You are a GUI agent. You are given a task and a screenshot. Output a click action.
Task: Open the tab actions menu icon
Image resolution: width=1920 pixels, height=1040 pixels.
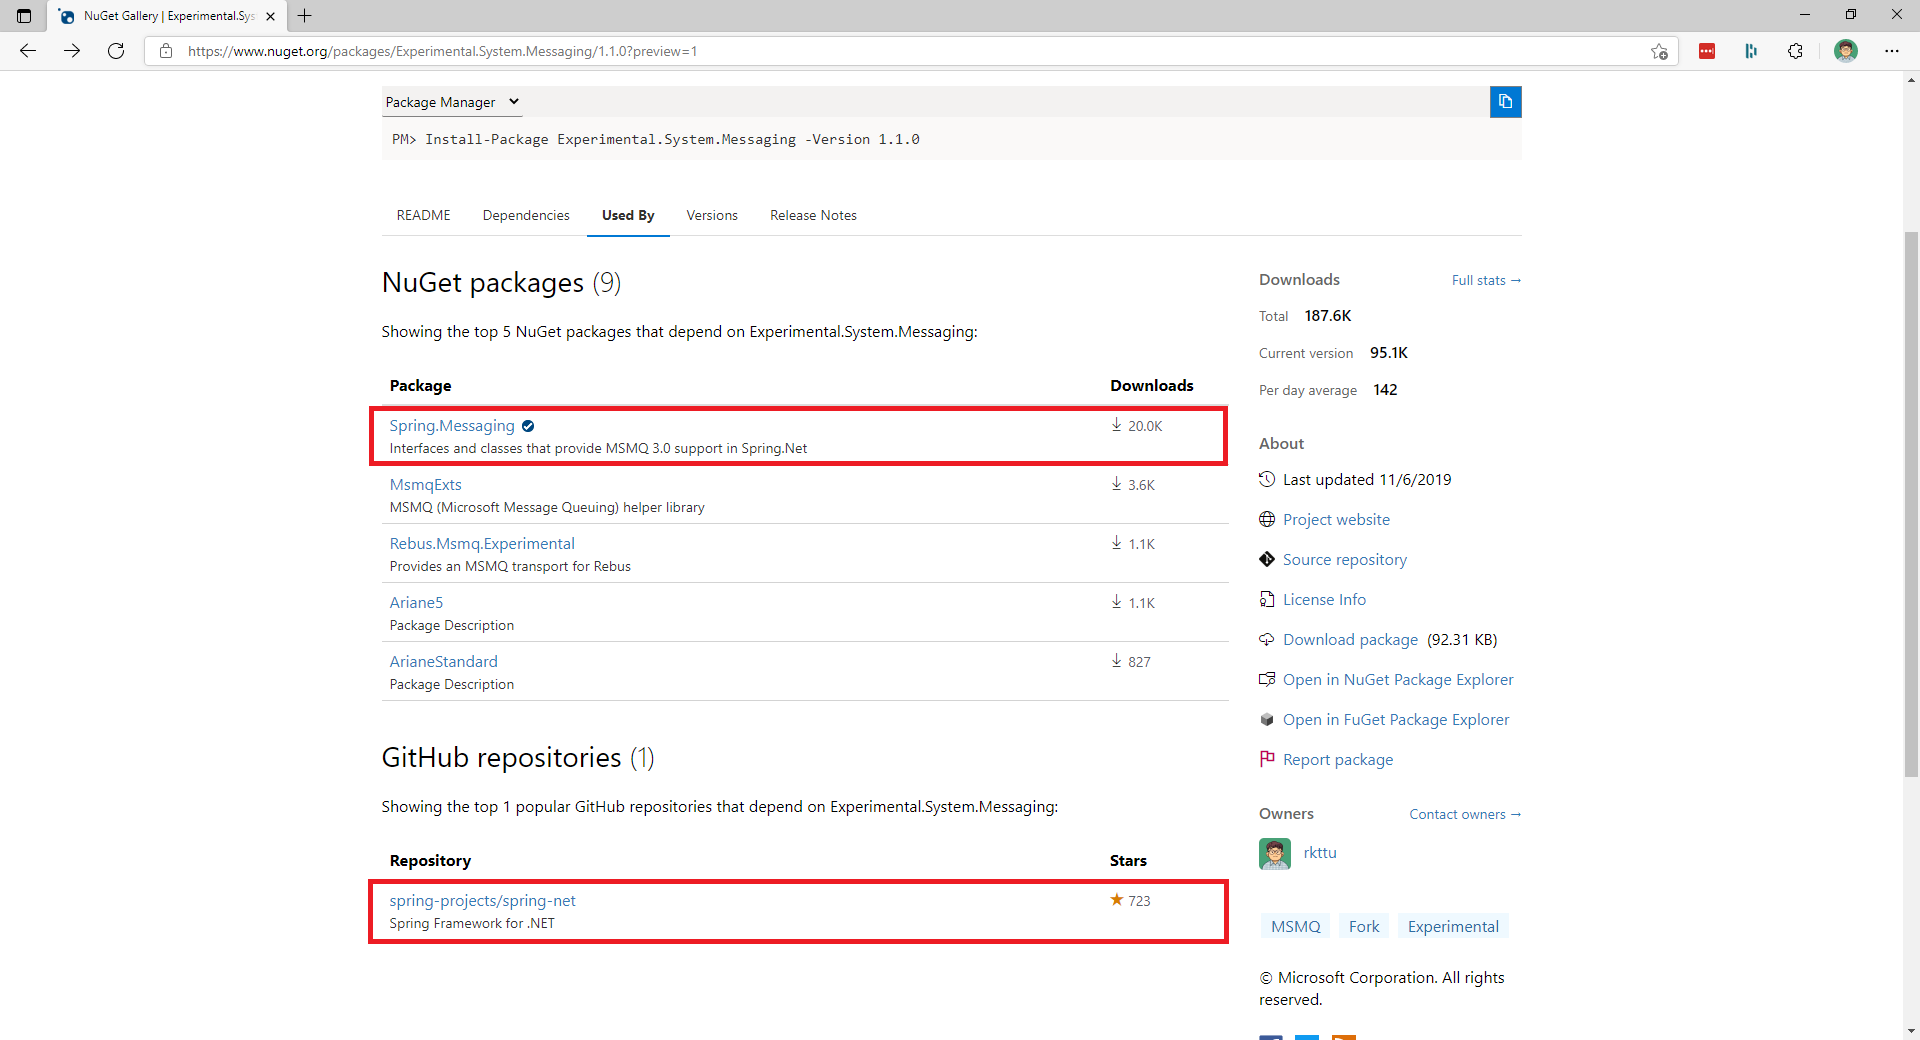24,16
